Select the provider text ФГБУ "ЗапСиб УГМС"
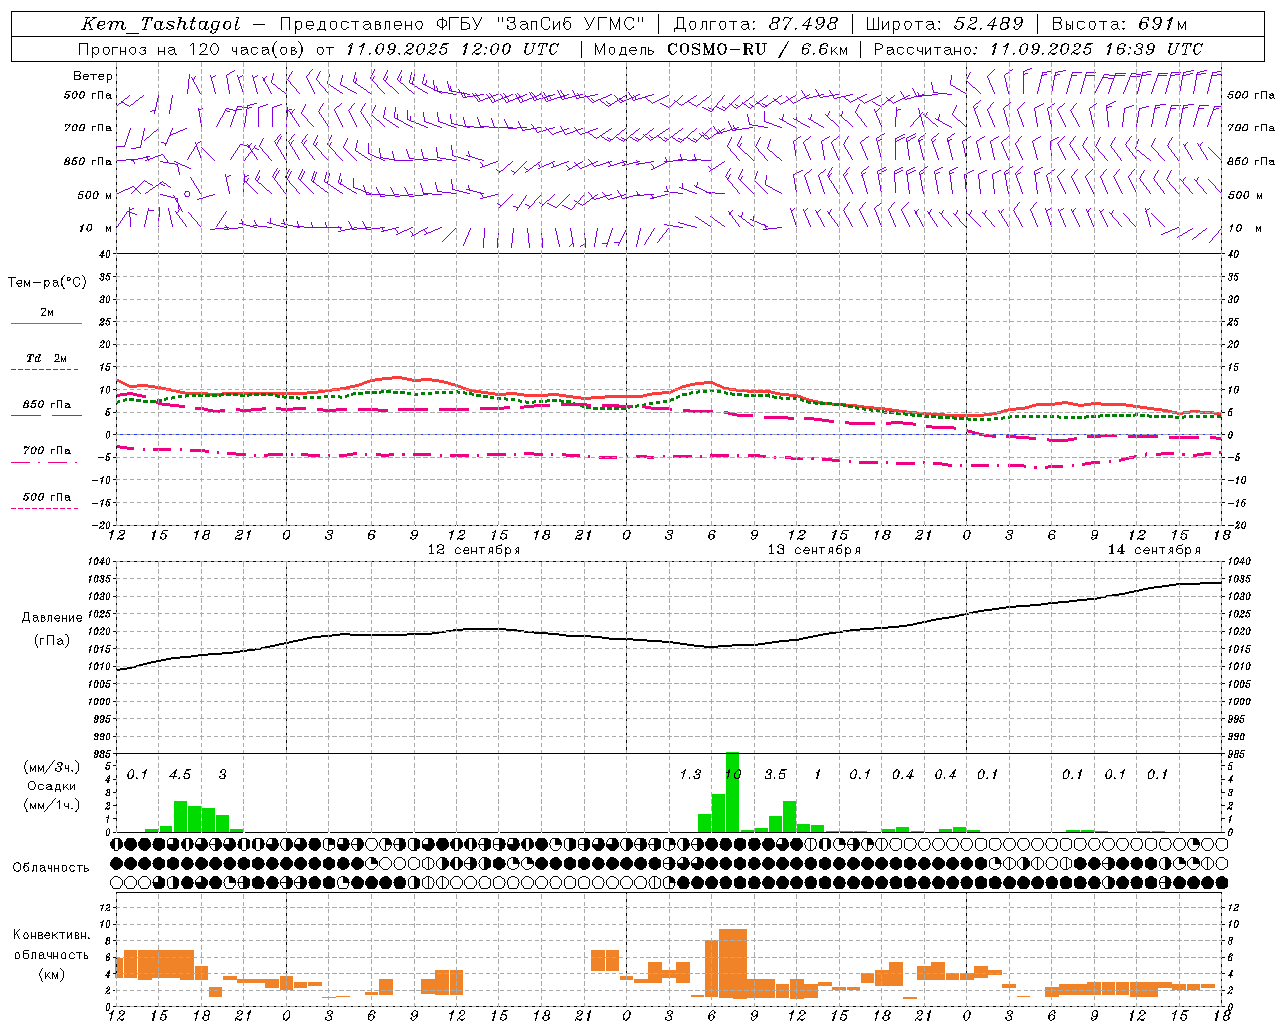 click(x=540, y=24)
